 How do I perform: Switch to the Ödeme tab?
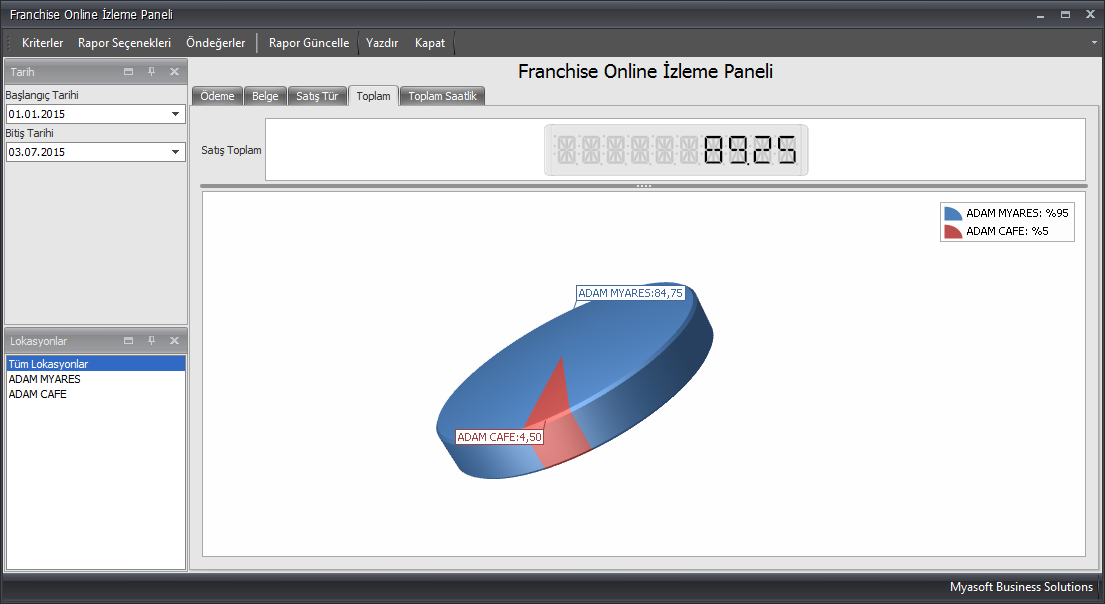click(x=217, y=96)
